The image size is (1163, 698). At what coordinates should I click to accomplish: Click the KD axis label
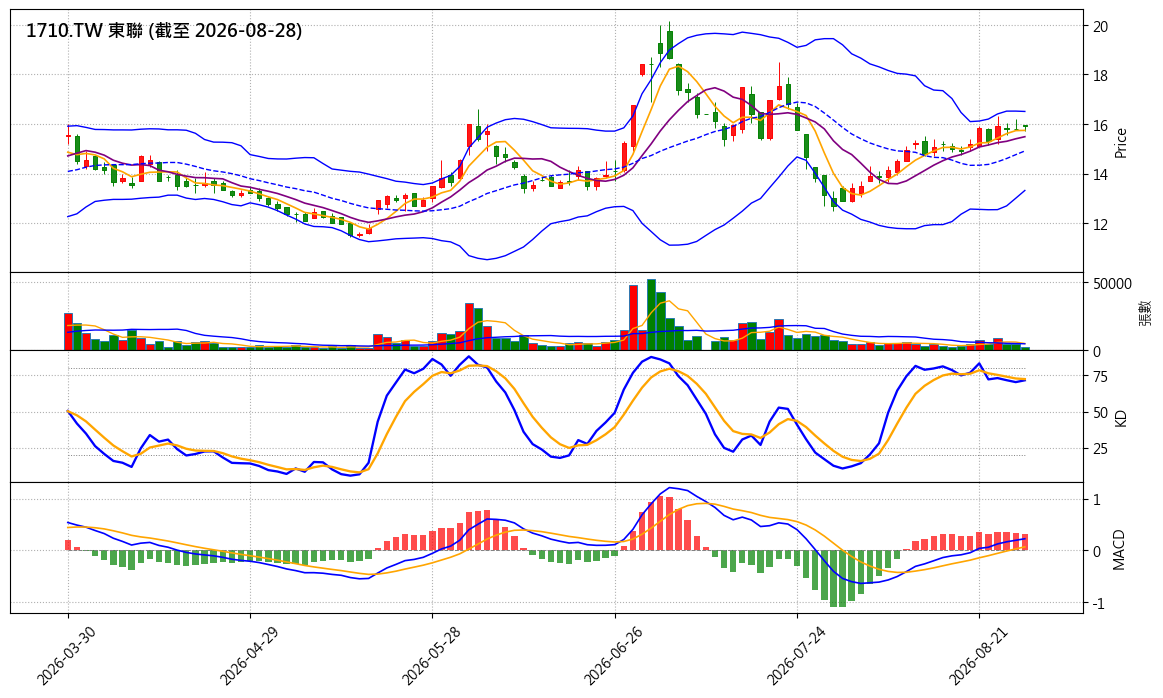pos(1121,418)
